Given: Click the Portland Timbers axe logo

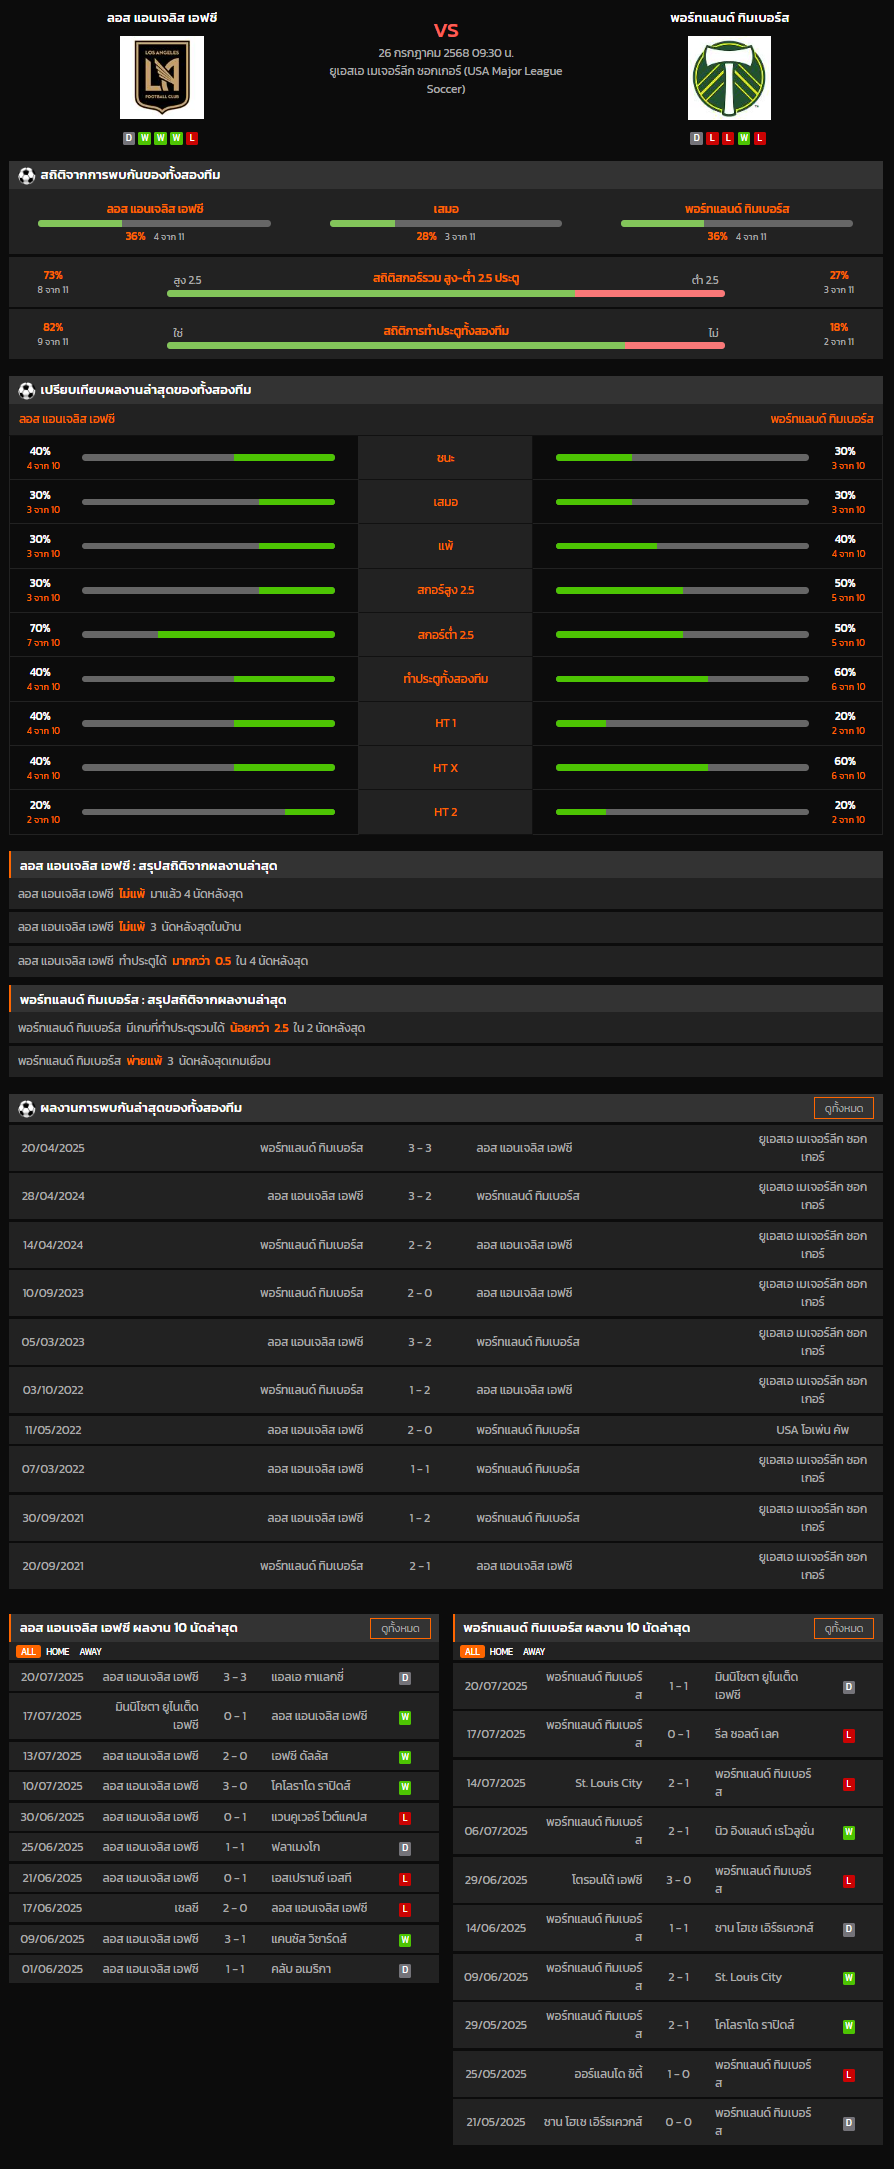Looking at the screenshot, I should click(729, 77).
